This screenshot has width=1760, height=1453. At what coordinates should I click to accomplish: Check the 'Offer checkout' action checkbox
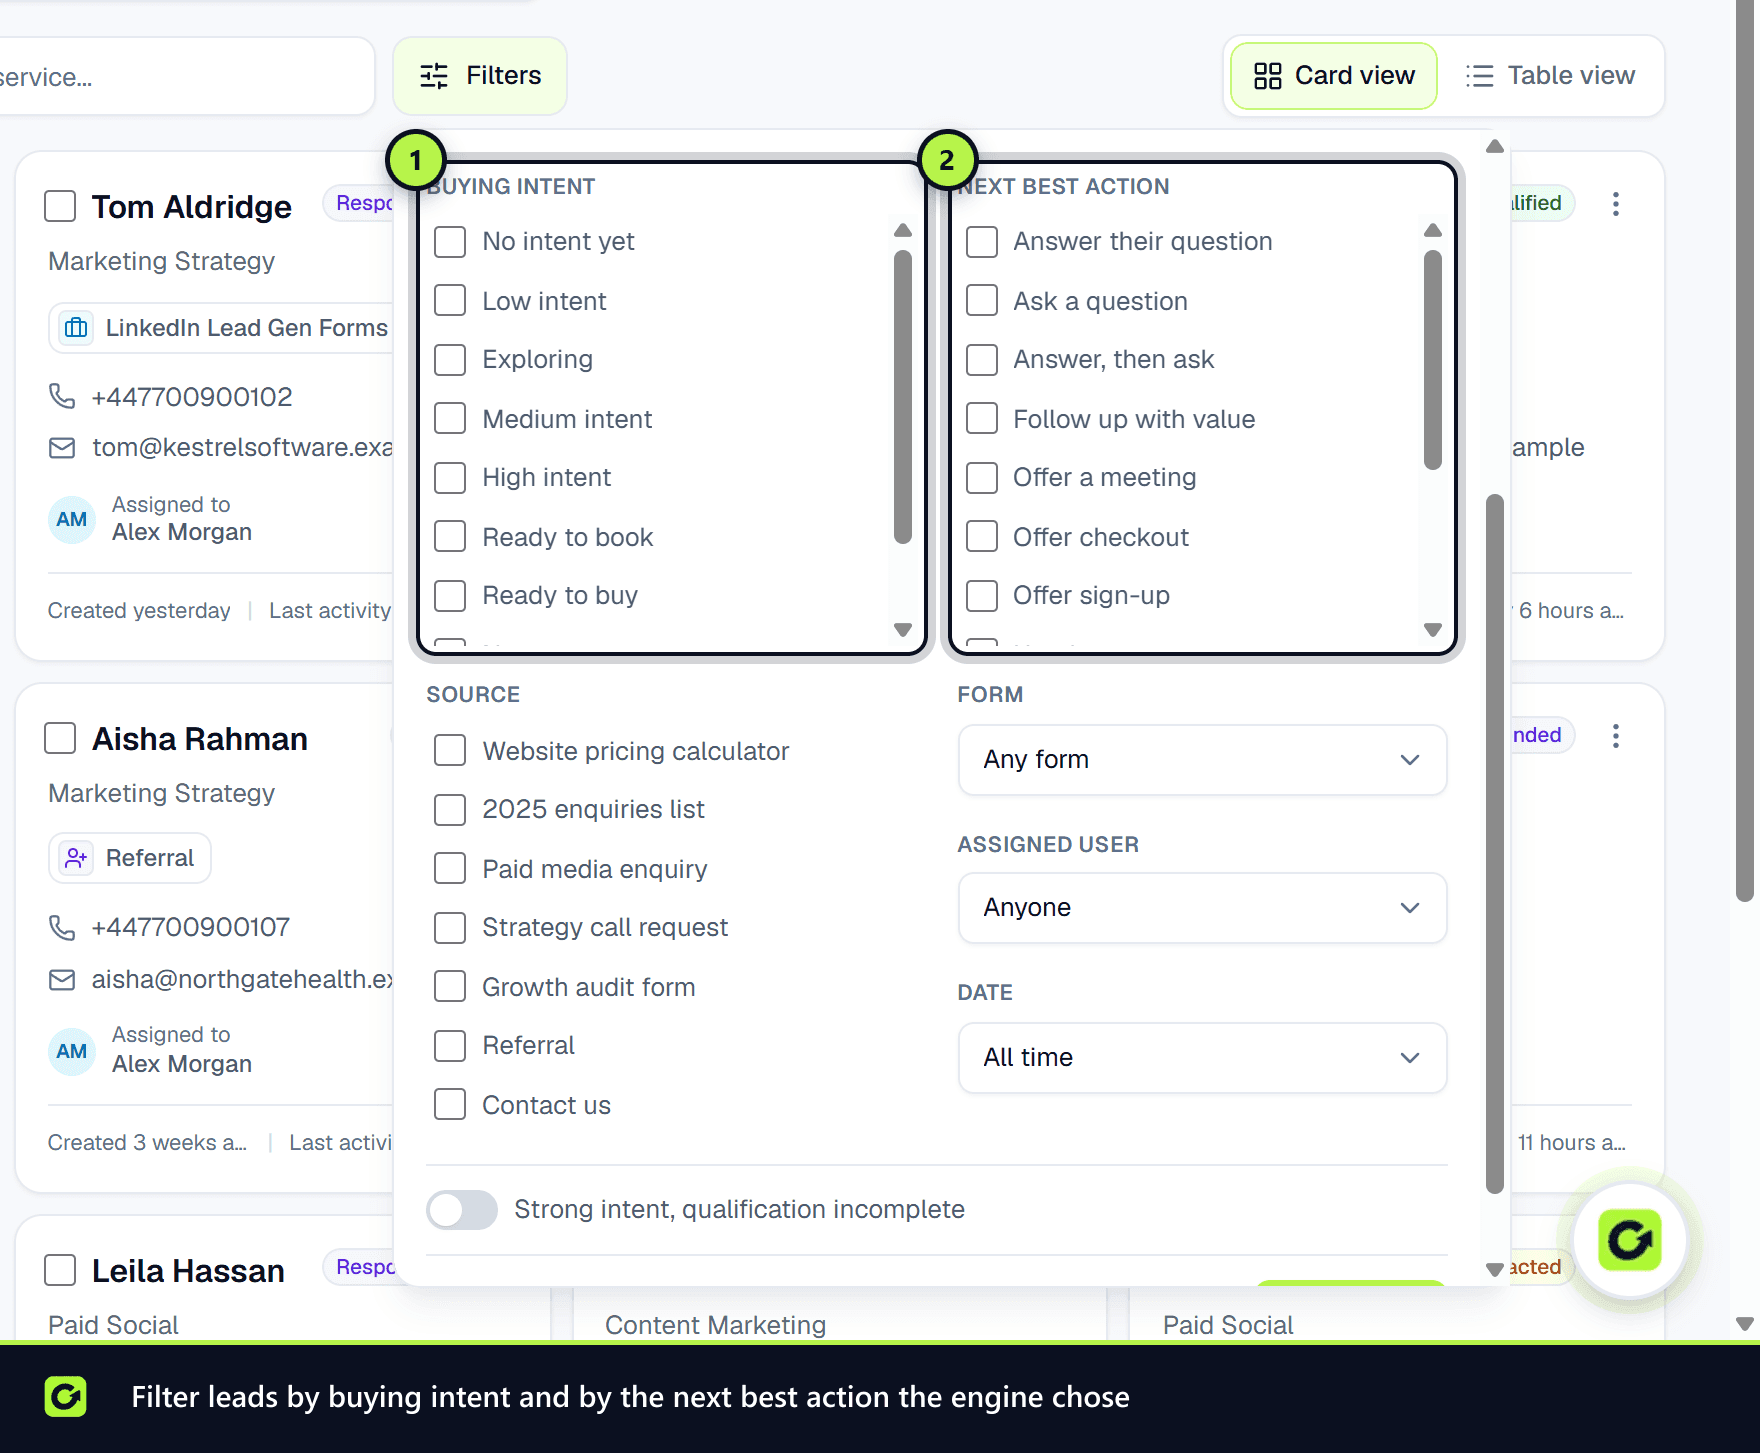pyautogui.click(x=982, y=537)
